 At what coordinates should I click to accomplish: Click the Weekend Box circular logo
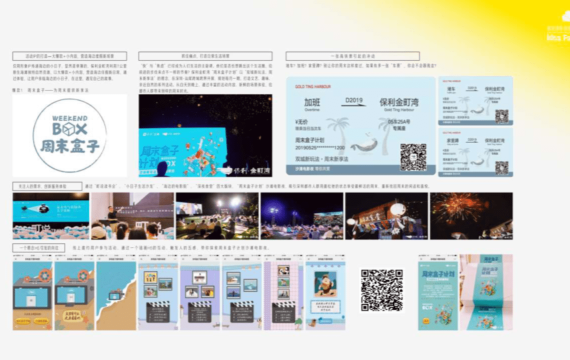point(69,135)
